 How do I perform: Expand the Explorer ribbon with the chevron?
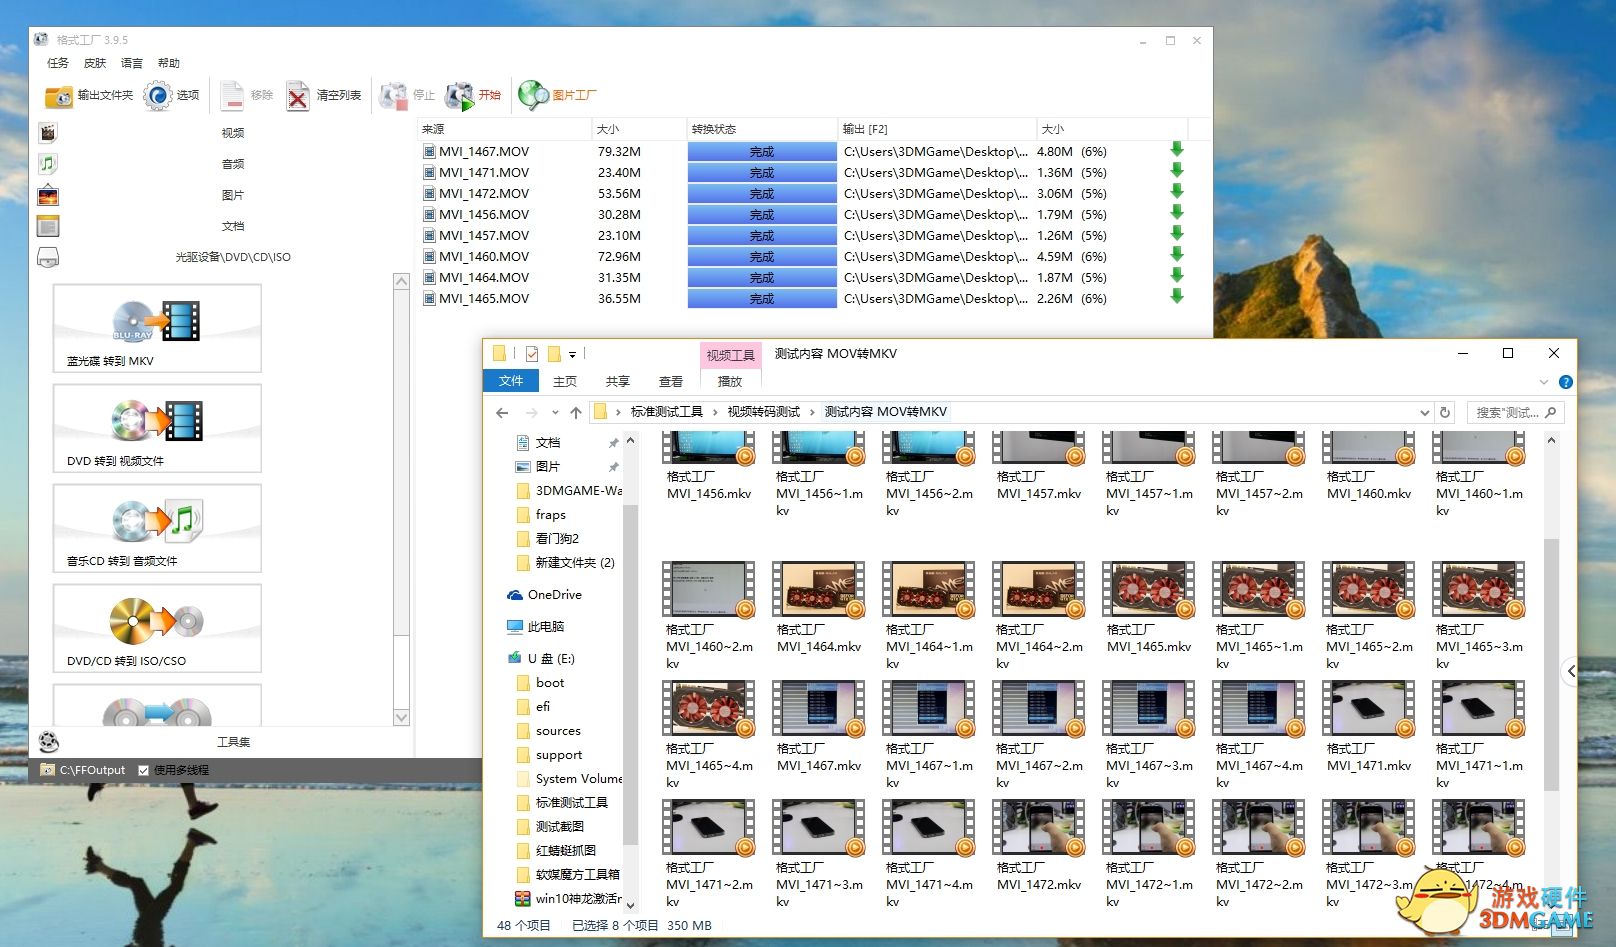tap(1543, 382)
